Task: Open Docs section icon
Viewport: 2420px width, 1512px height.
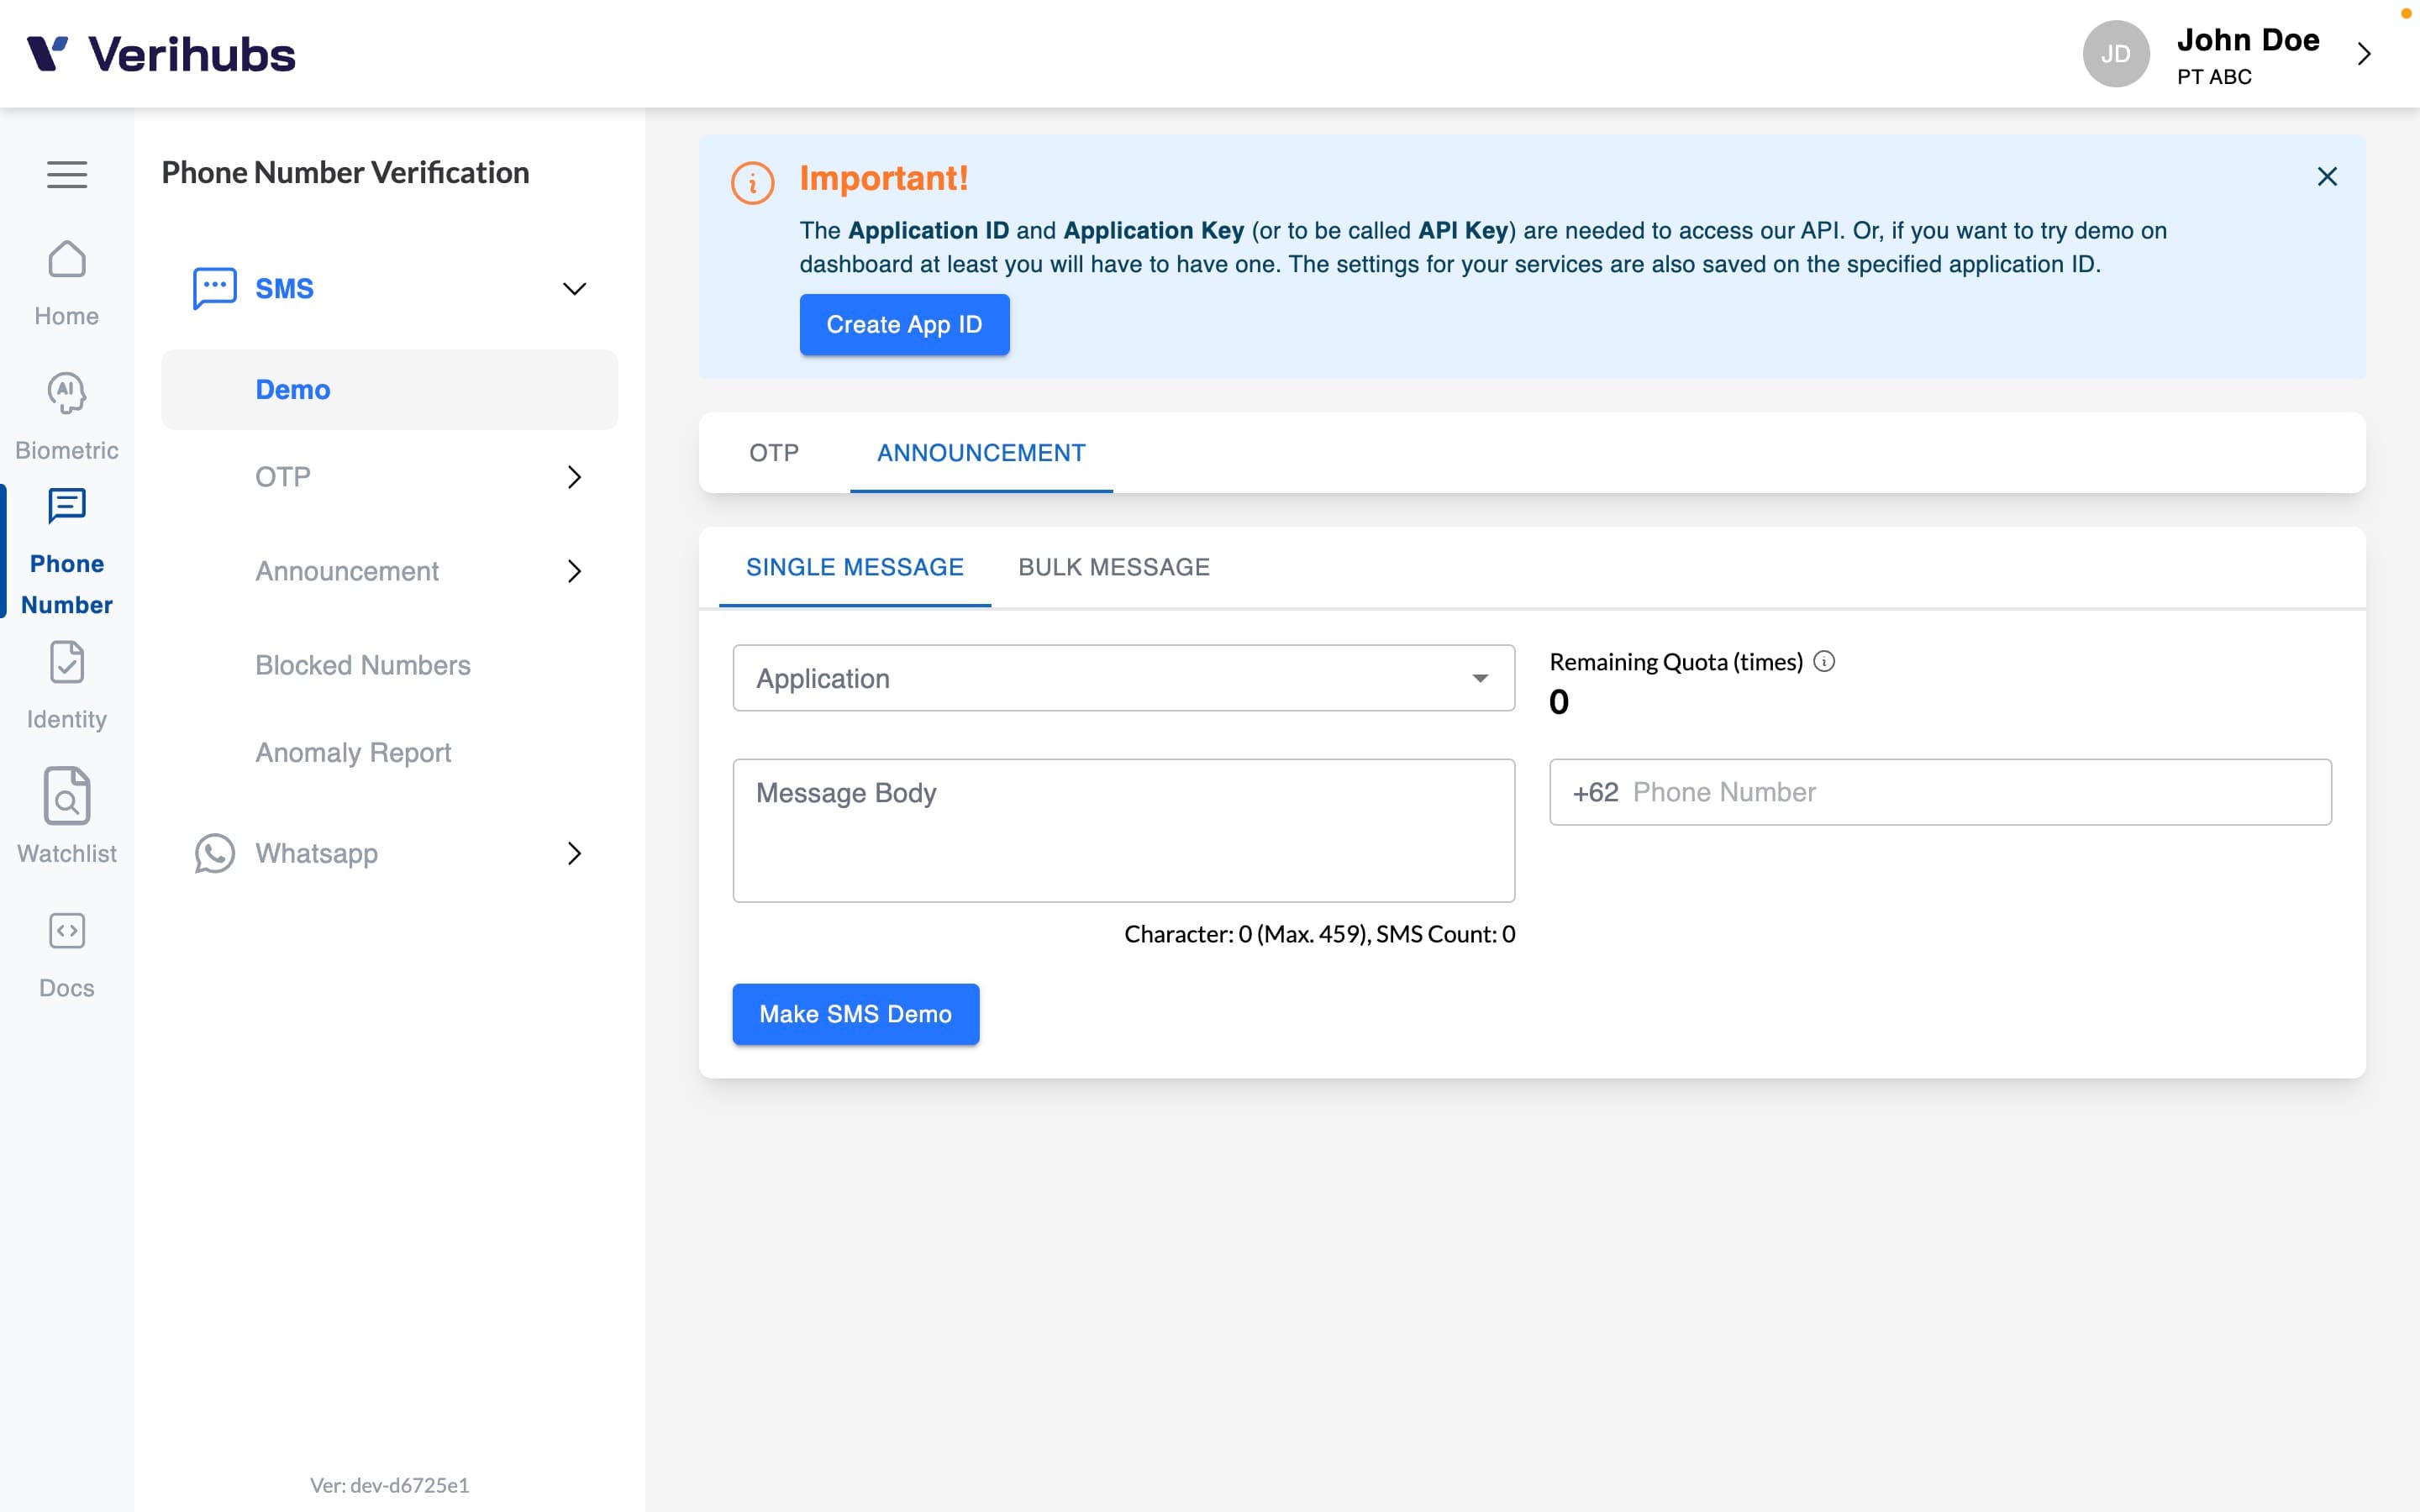Action: (x=67, y=931)
